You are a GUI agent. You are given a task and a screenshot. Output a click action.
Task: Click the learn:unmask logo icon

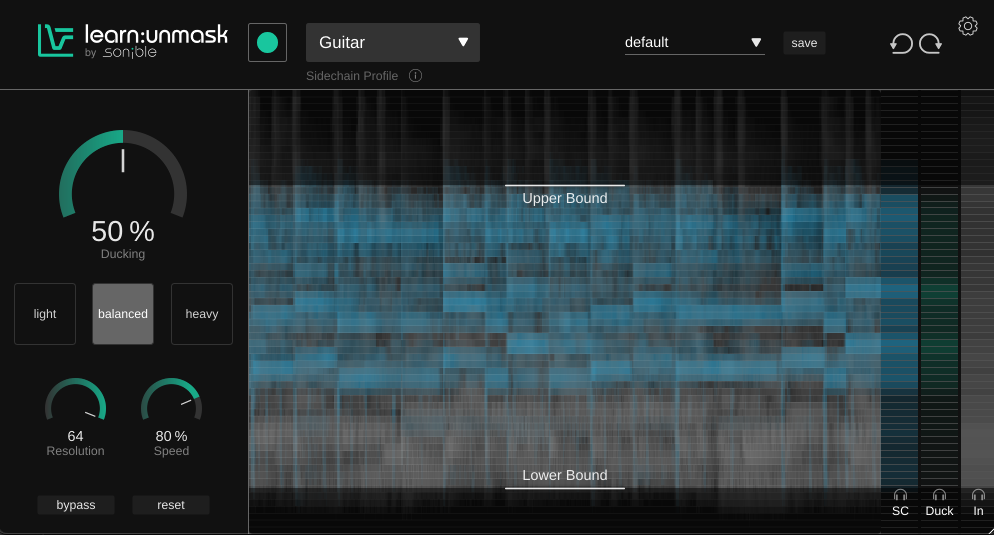point(56,41)
